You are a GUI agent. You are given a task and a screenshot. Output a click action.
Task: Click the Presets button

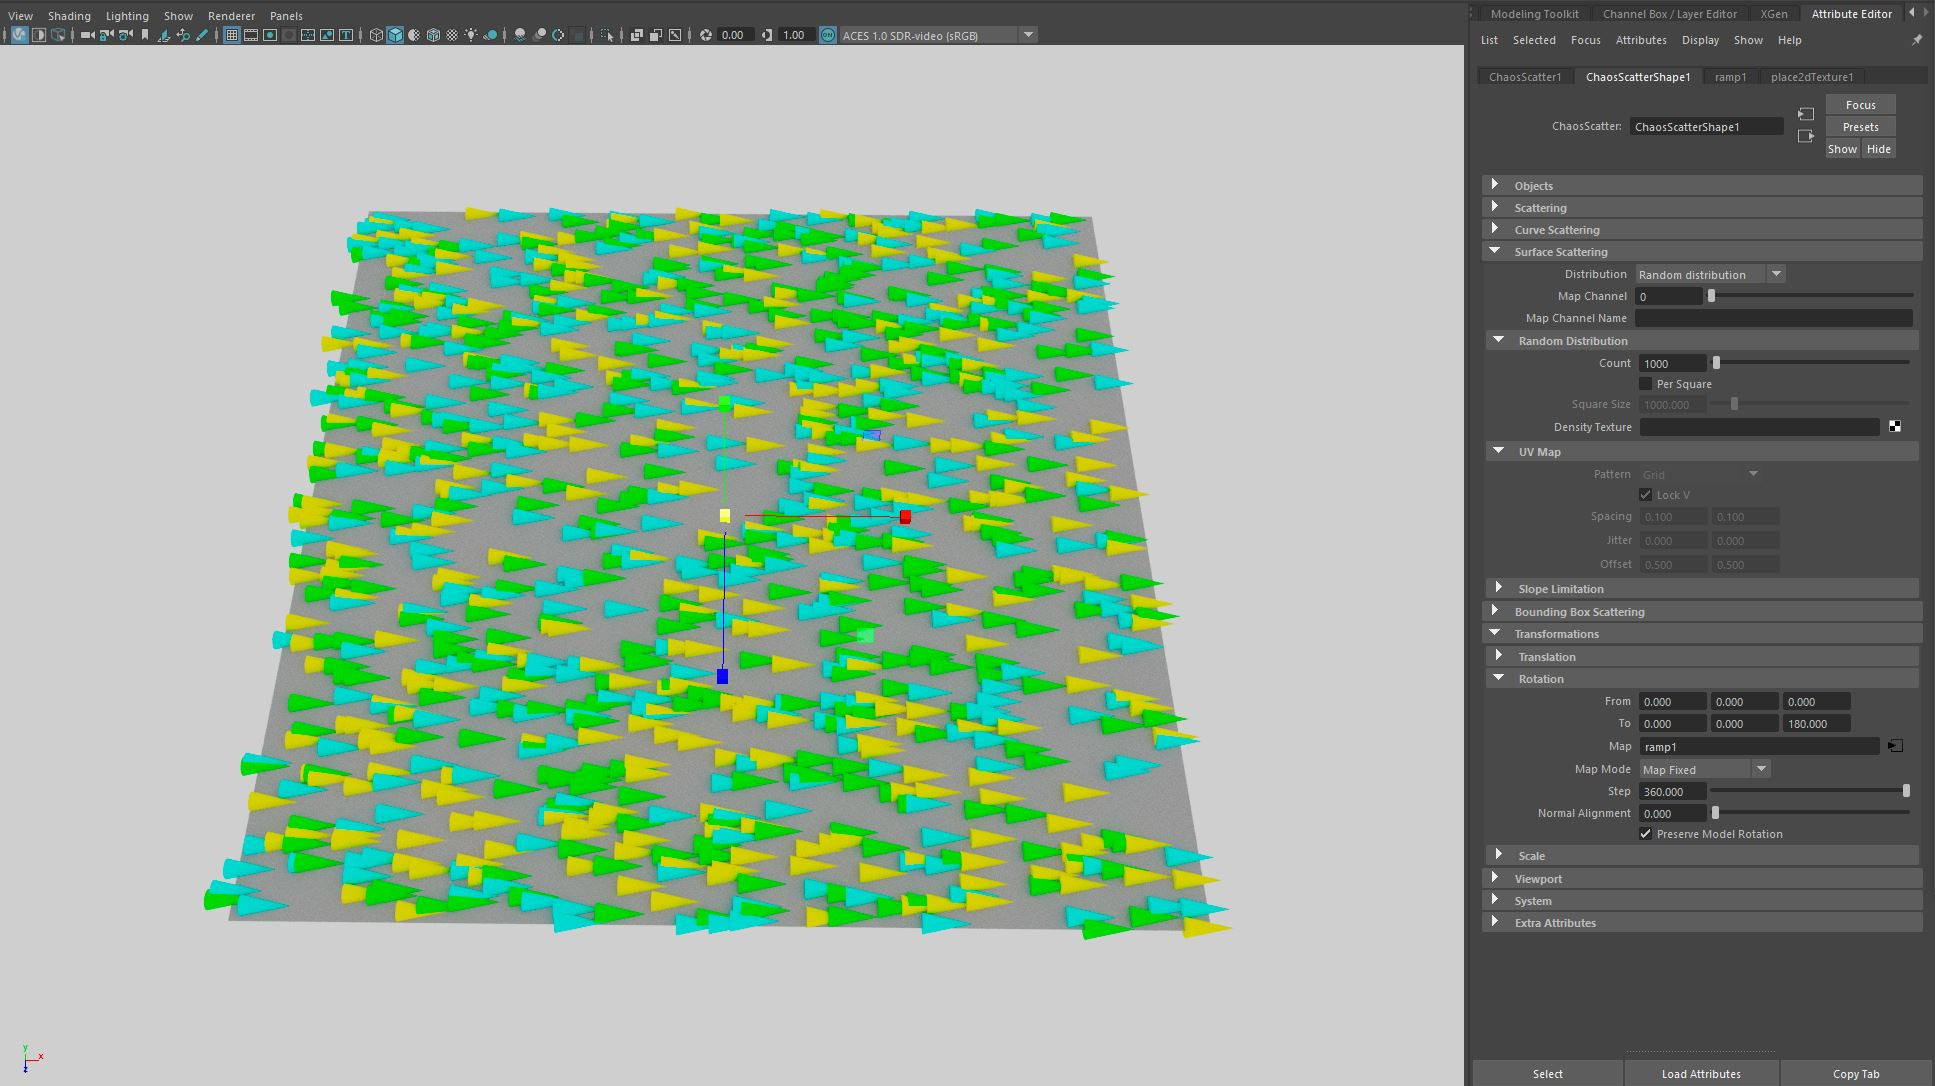click(x=1860, y=127)
